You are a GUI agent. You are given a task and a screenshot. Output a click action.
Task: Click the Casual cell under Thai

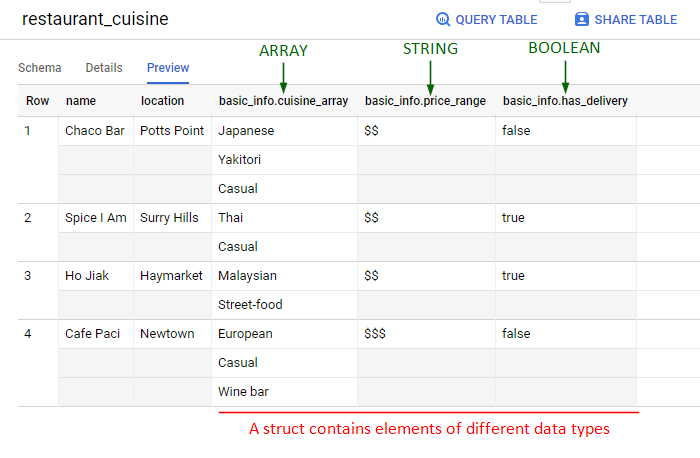[x=284, y=247]
